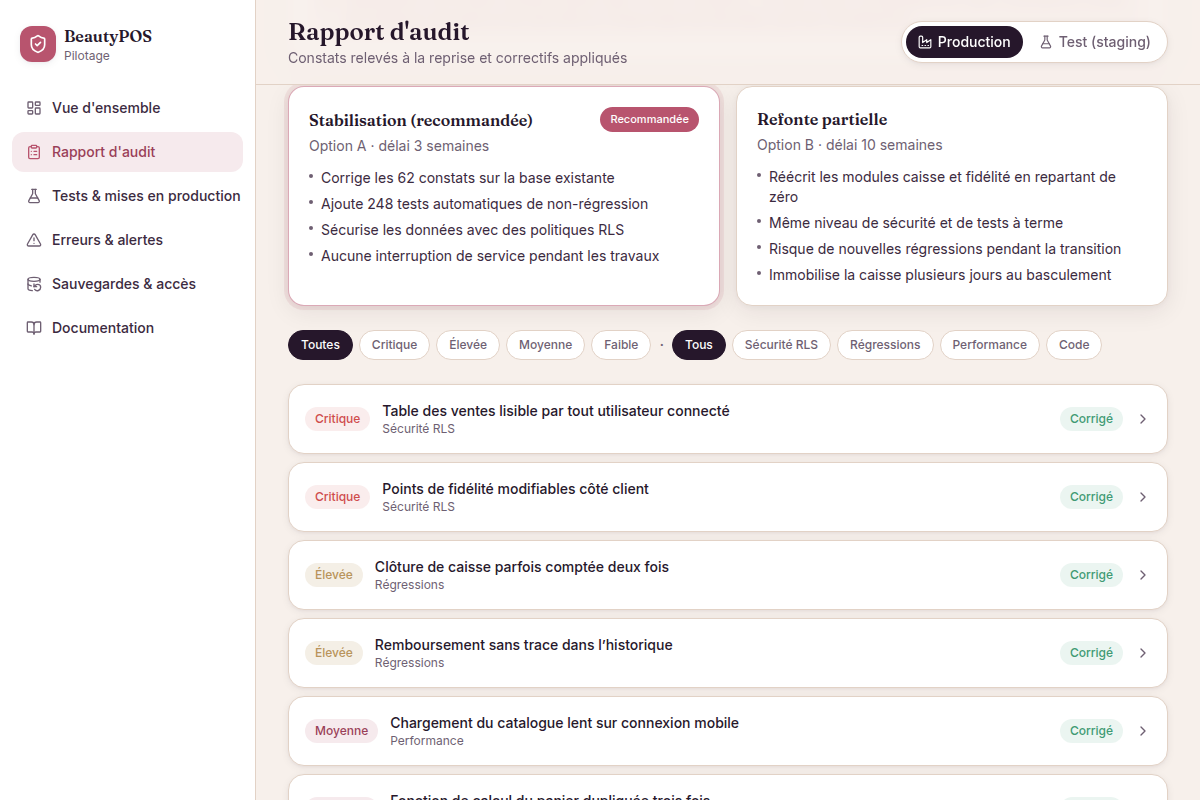This screenshot has height=800, width=1200.
Task: Click Corrigé status on Points de fidélité row
Action: pyautogui.click(x=1091, y=497)
